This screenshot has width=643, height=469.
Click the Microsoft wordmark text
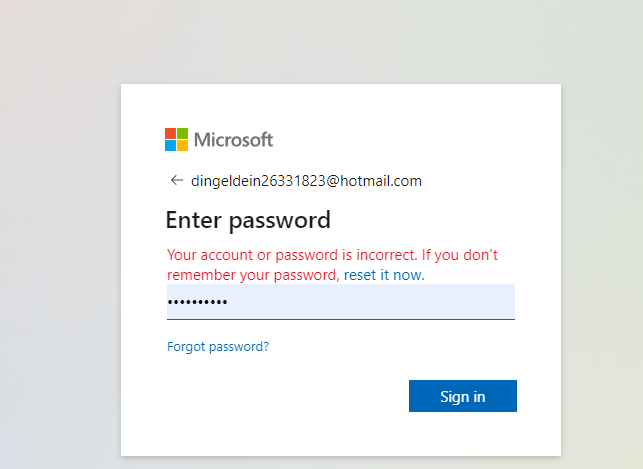coord(233,140)
